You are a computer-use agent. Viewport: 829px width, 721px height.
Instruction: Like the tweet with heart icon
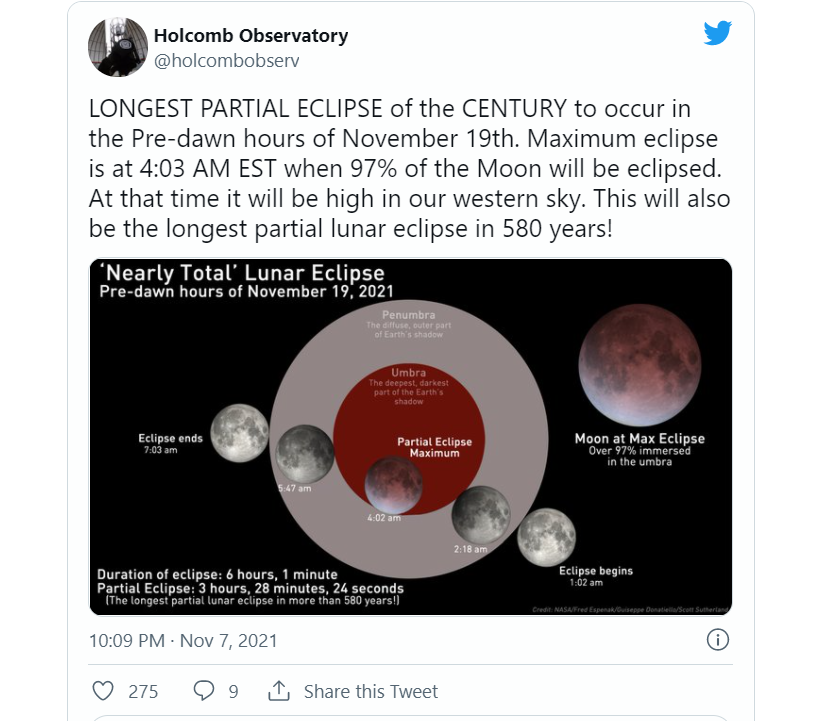pos(103,691)
